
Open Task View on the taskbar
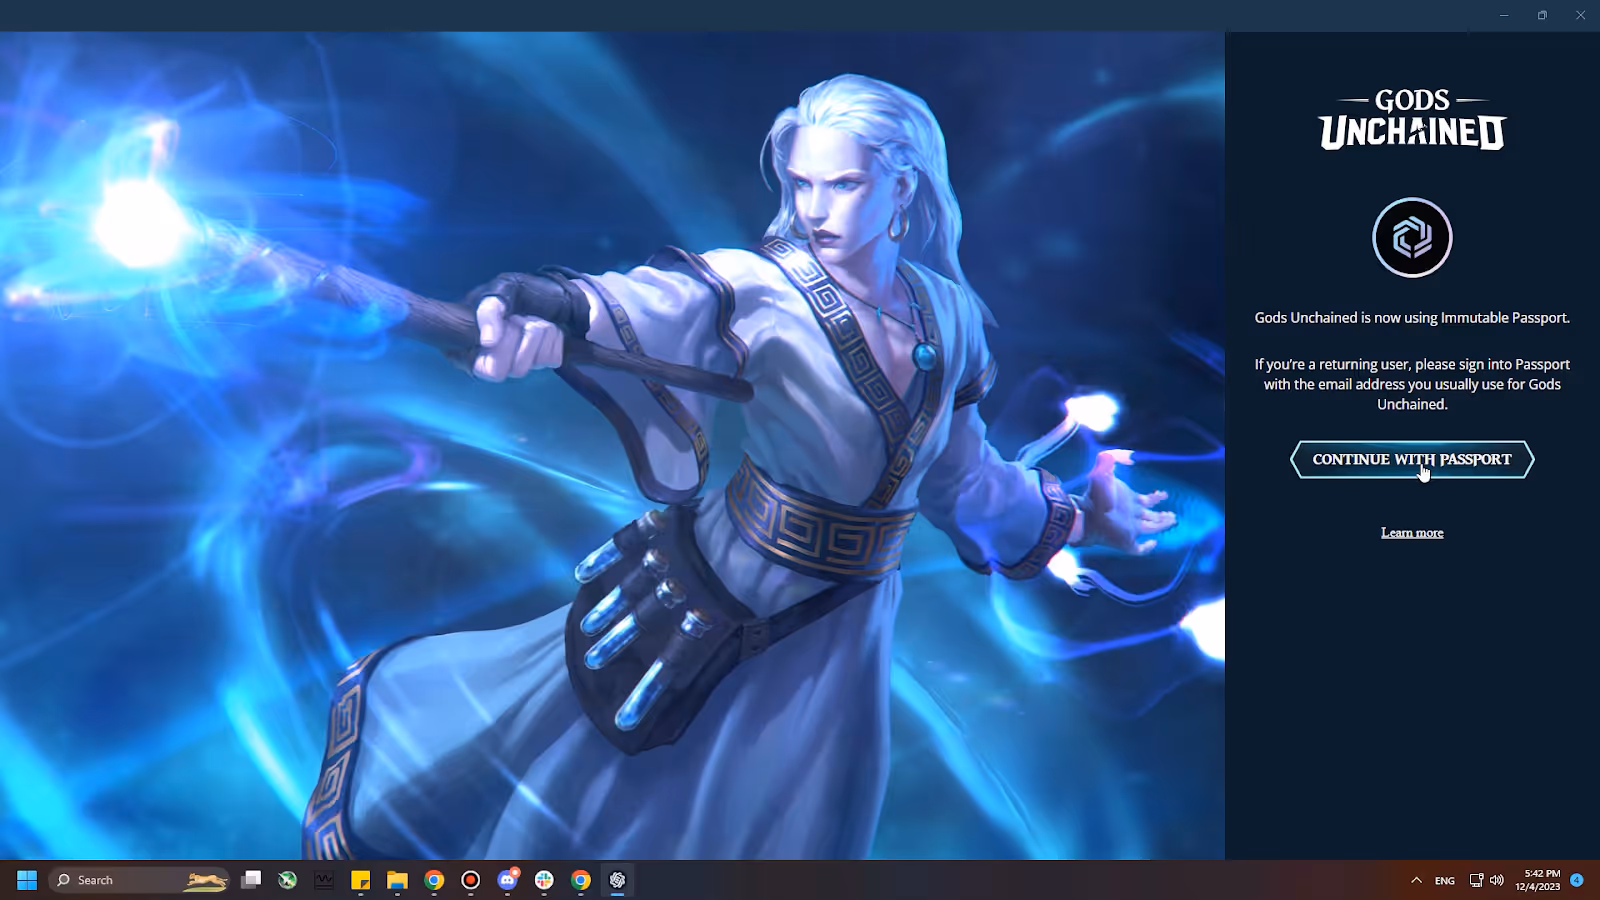[251, 880]
